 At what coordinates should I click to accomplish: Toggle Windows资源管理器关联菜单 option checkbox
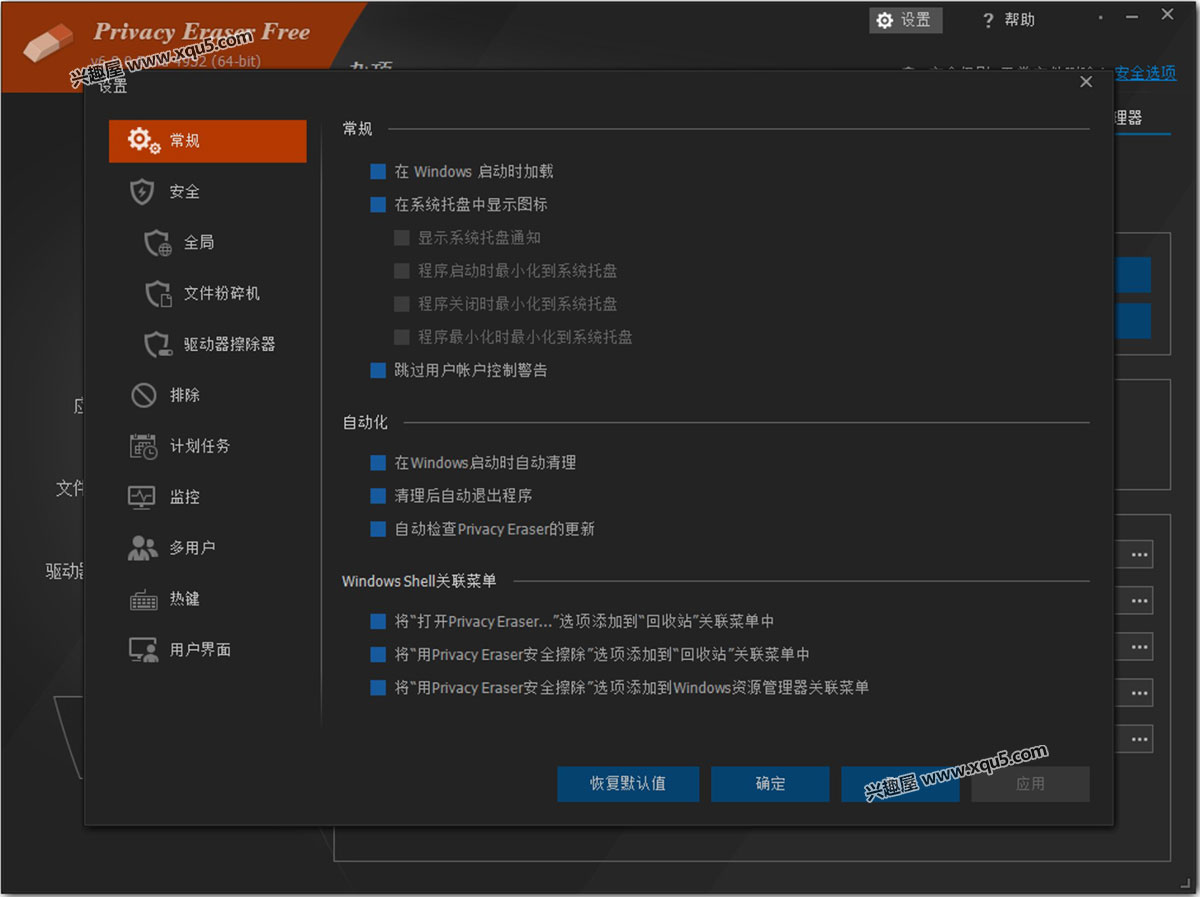(x=378, y=688)
